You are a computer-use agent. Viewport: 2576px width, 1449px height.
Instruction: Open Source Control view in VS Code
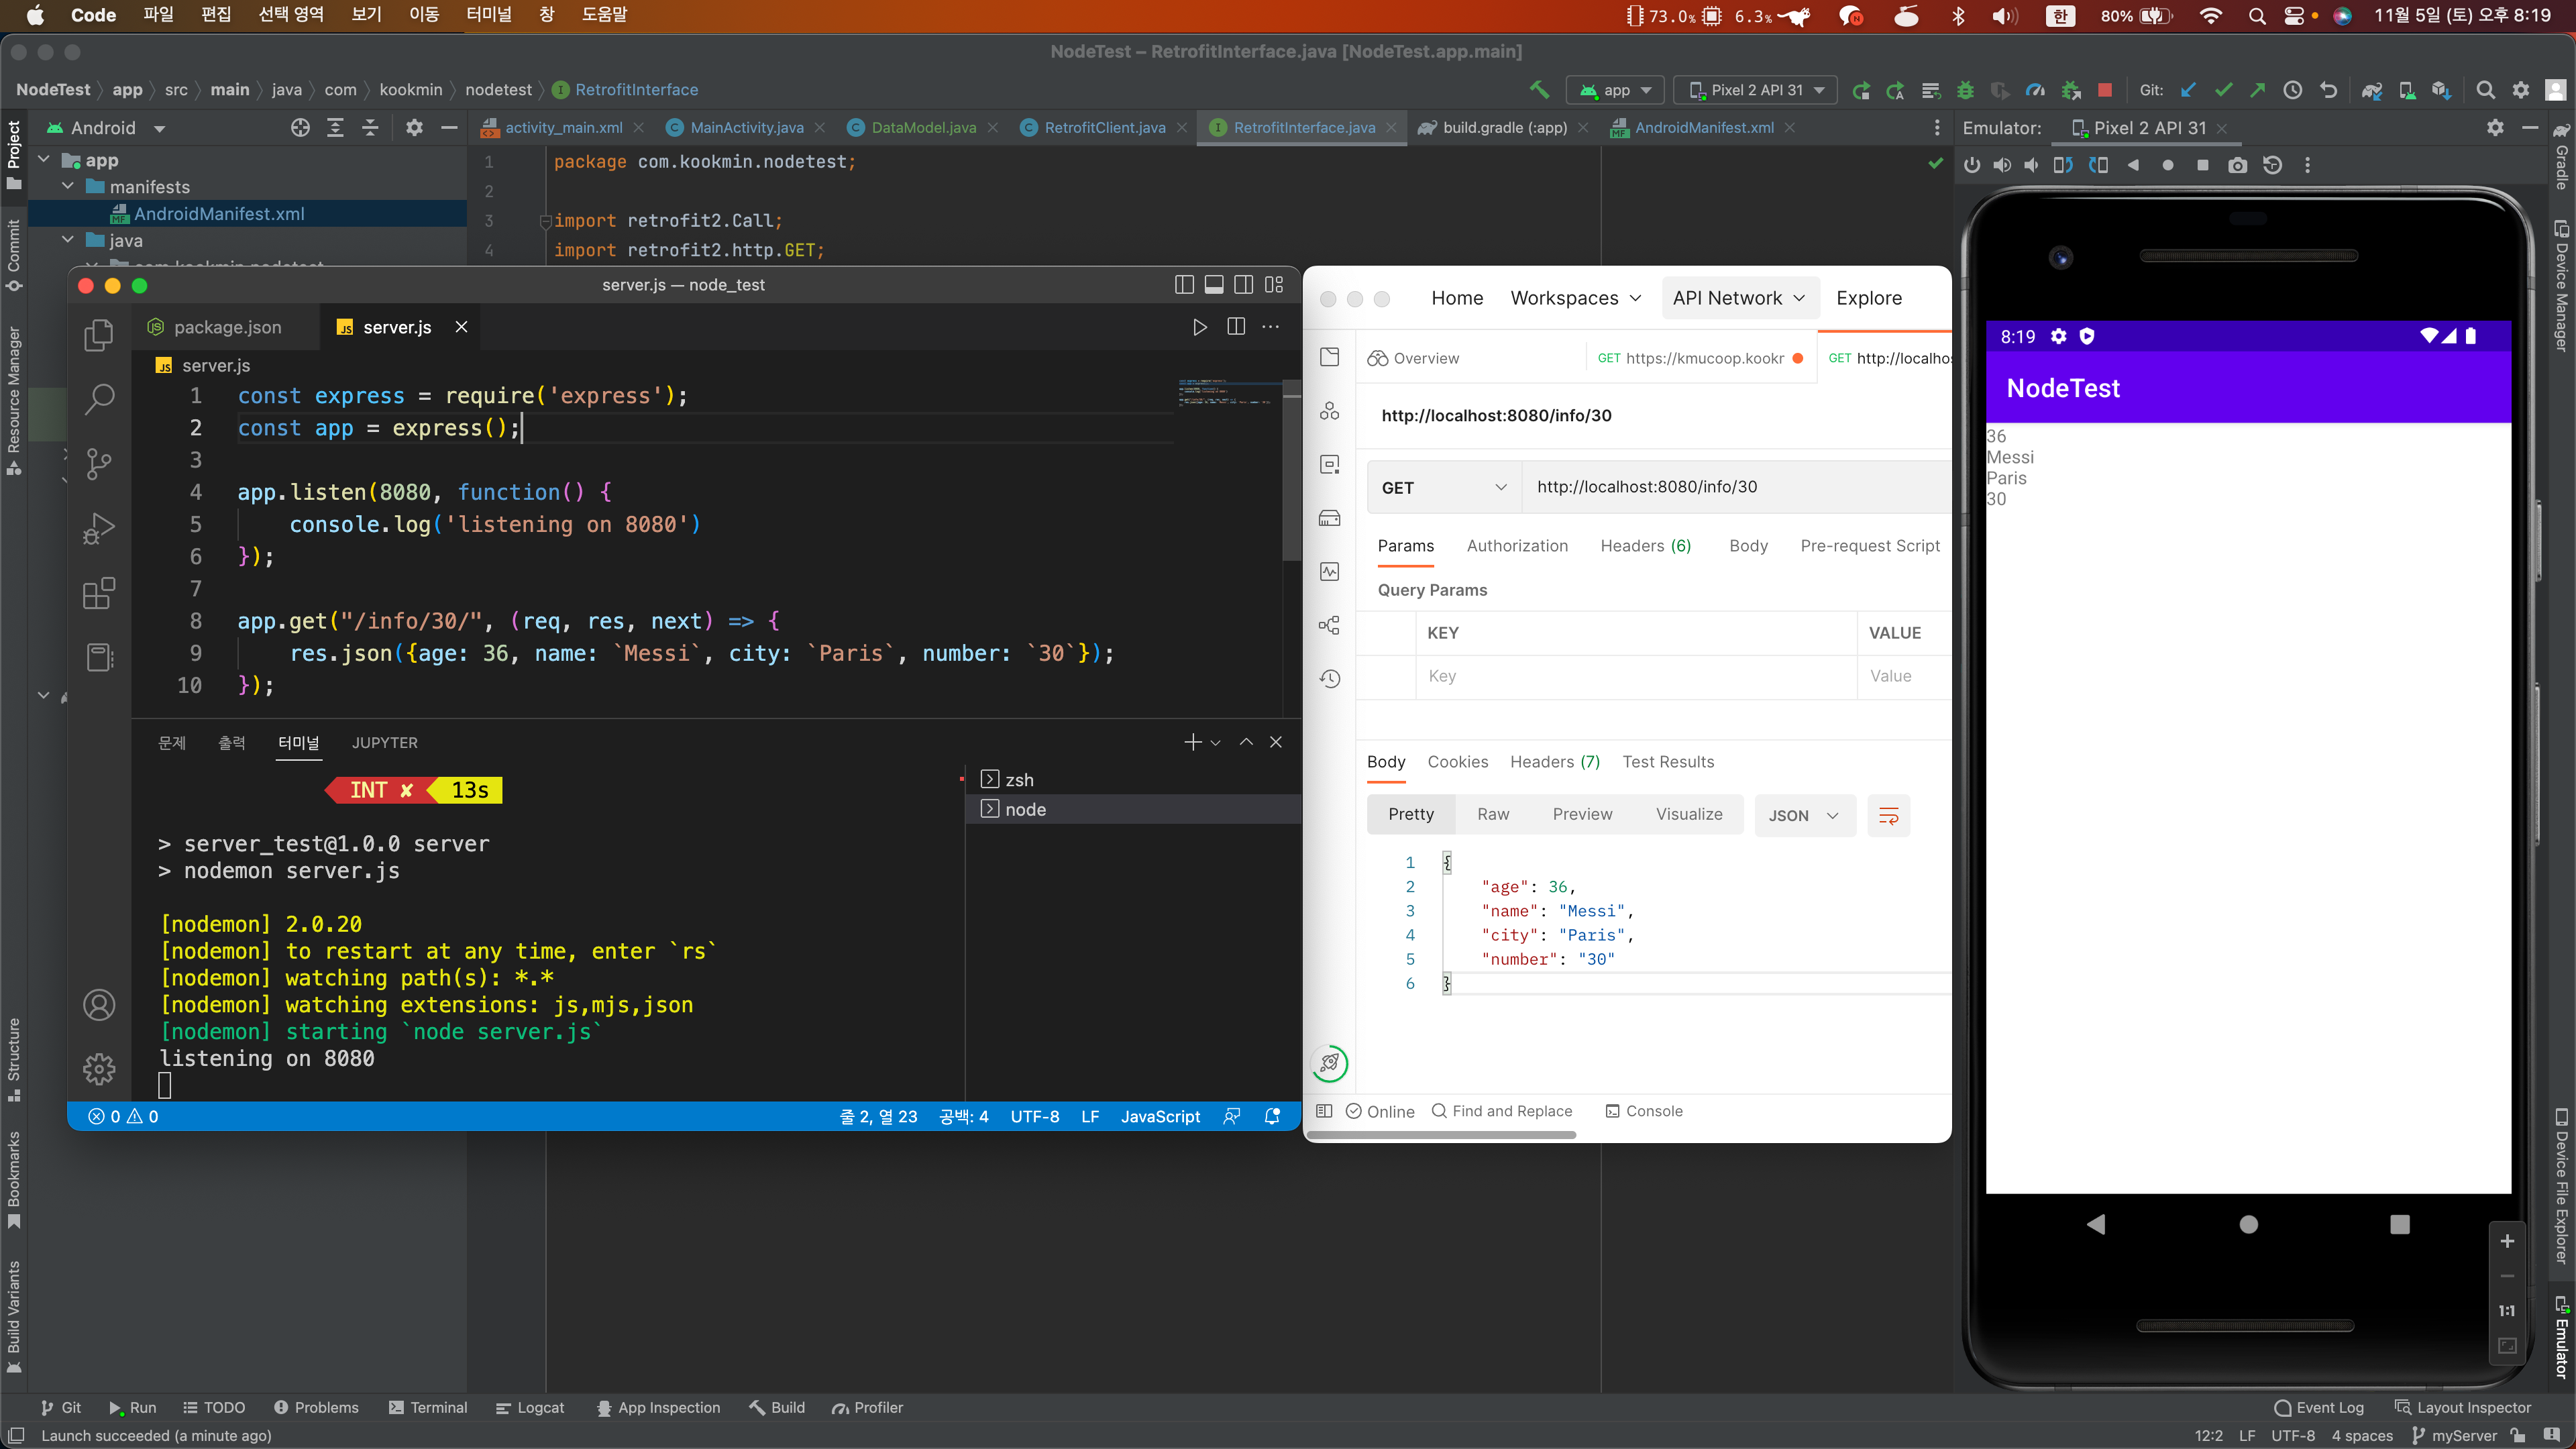click(99, 463)
